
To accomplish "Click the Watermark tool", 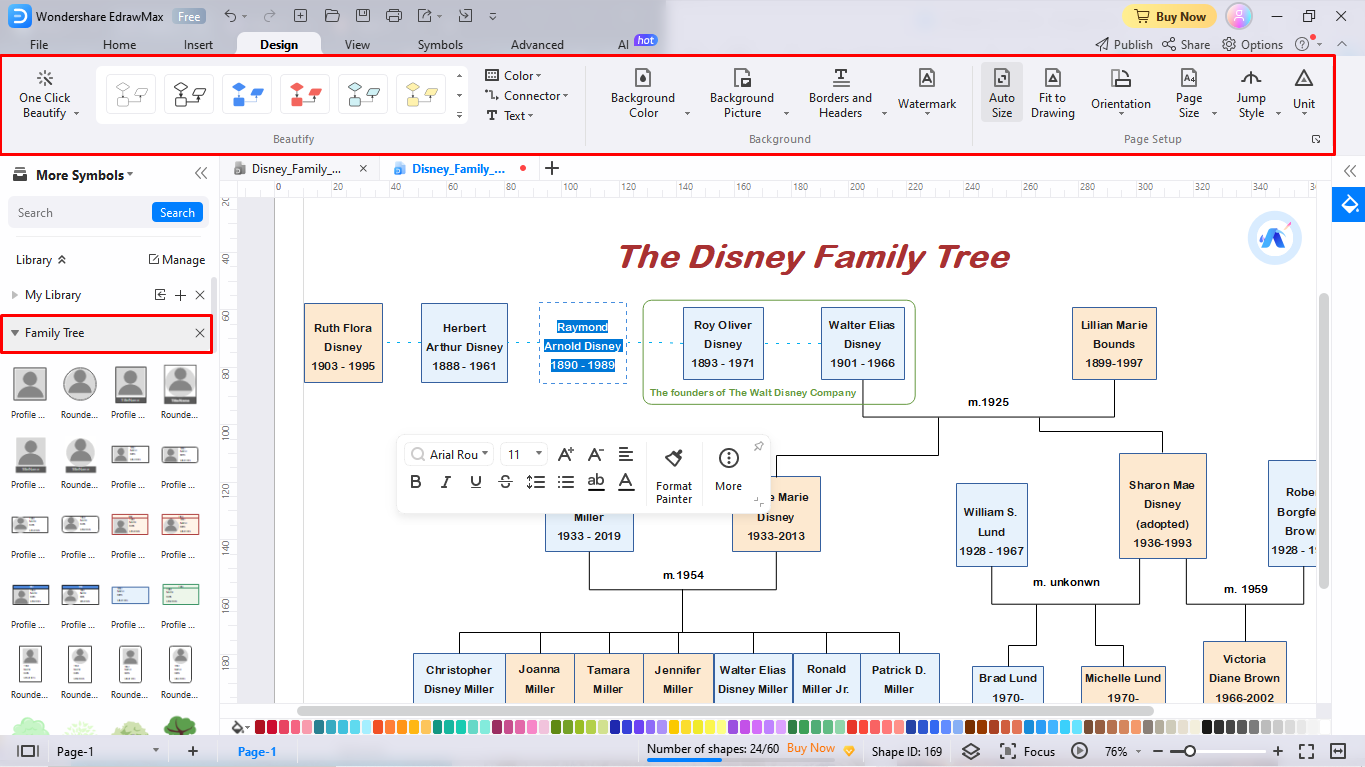I will point(927,94).
